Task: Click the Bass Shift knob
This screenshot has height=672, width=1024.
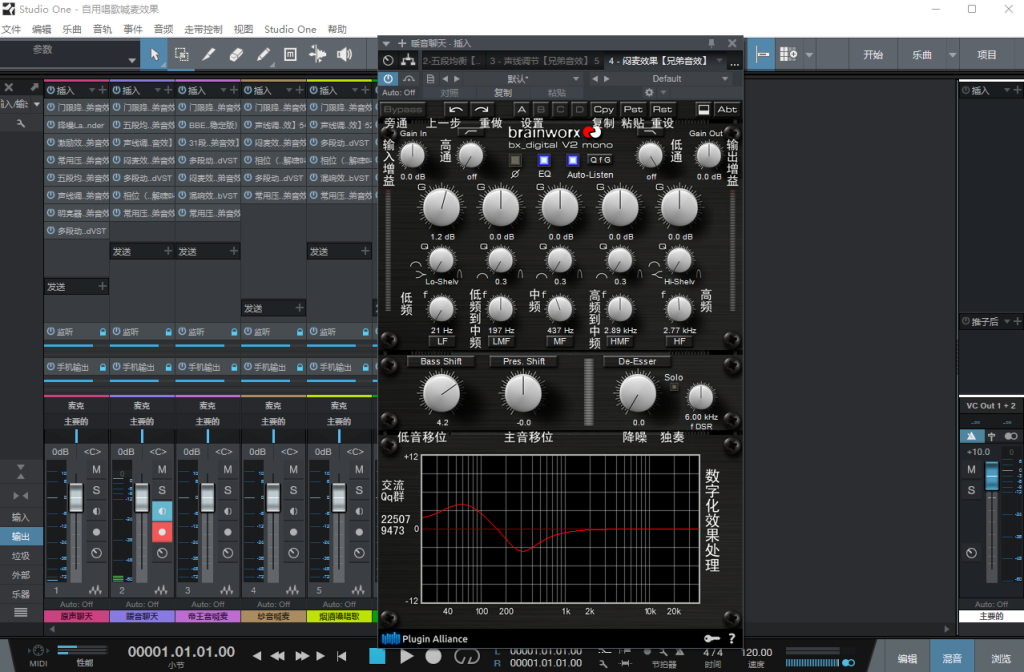Action: click(441, 394)
